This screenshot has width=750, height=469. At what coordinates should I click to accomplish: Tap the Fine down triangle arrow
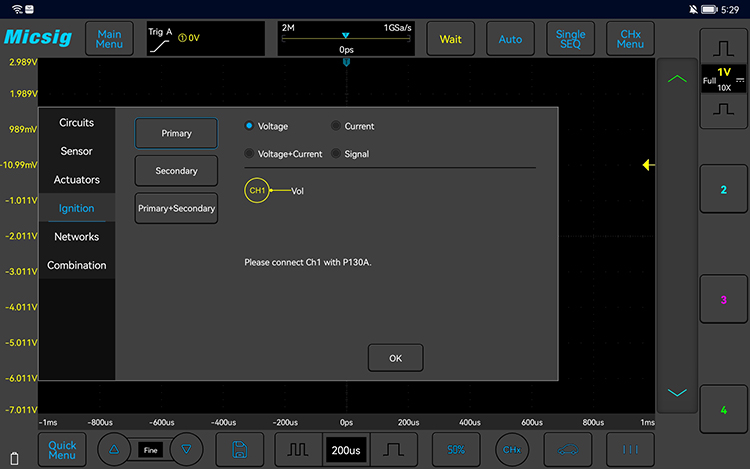pos(186,449)
